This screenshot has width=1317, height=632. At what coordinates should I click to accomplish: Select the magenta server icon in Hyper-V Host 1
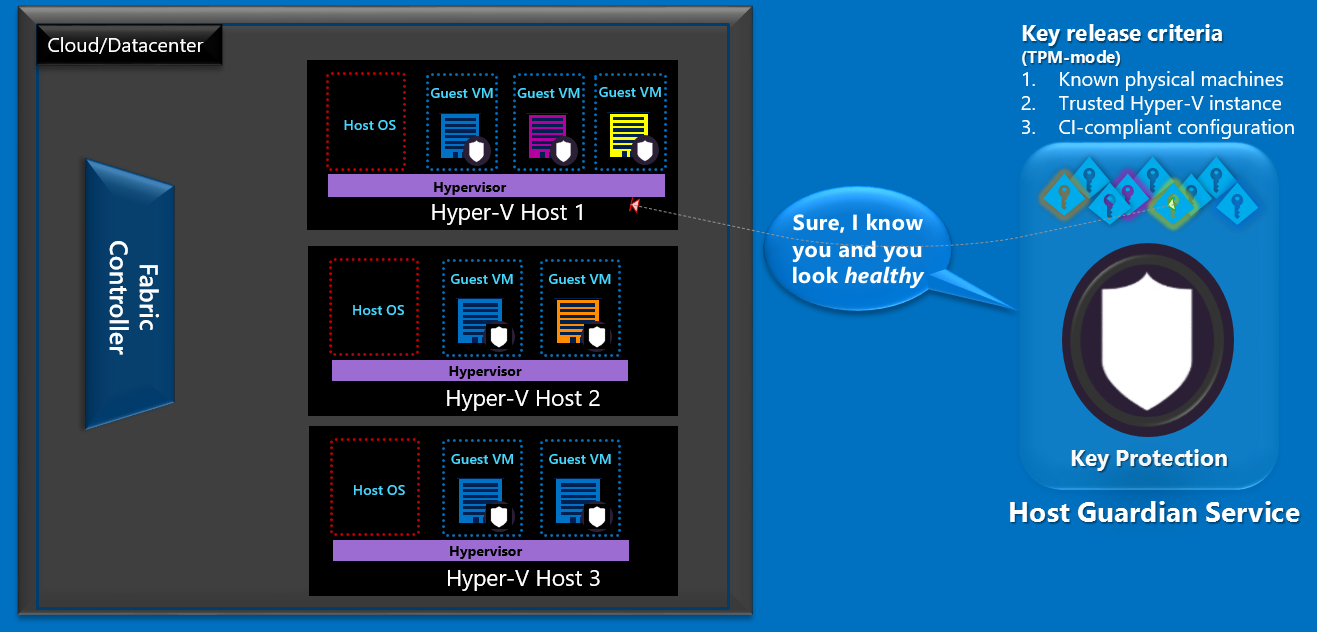coord(546,136)
